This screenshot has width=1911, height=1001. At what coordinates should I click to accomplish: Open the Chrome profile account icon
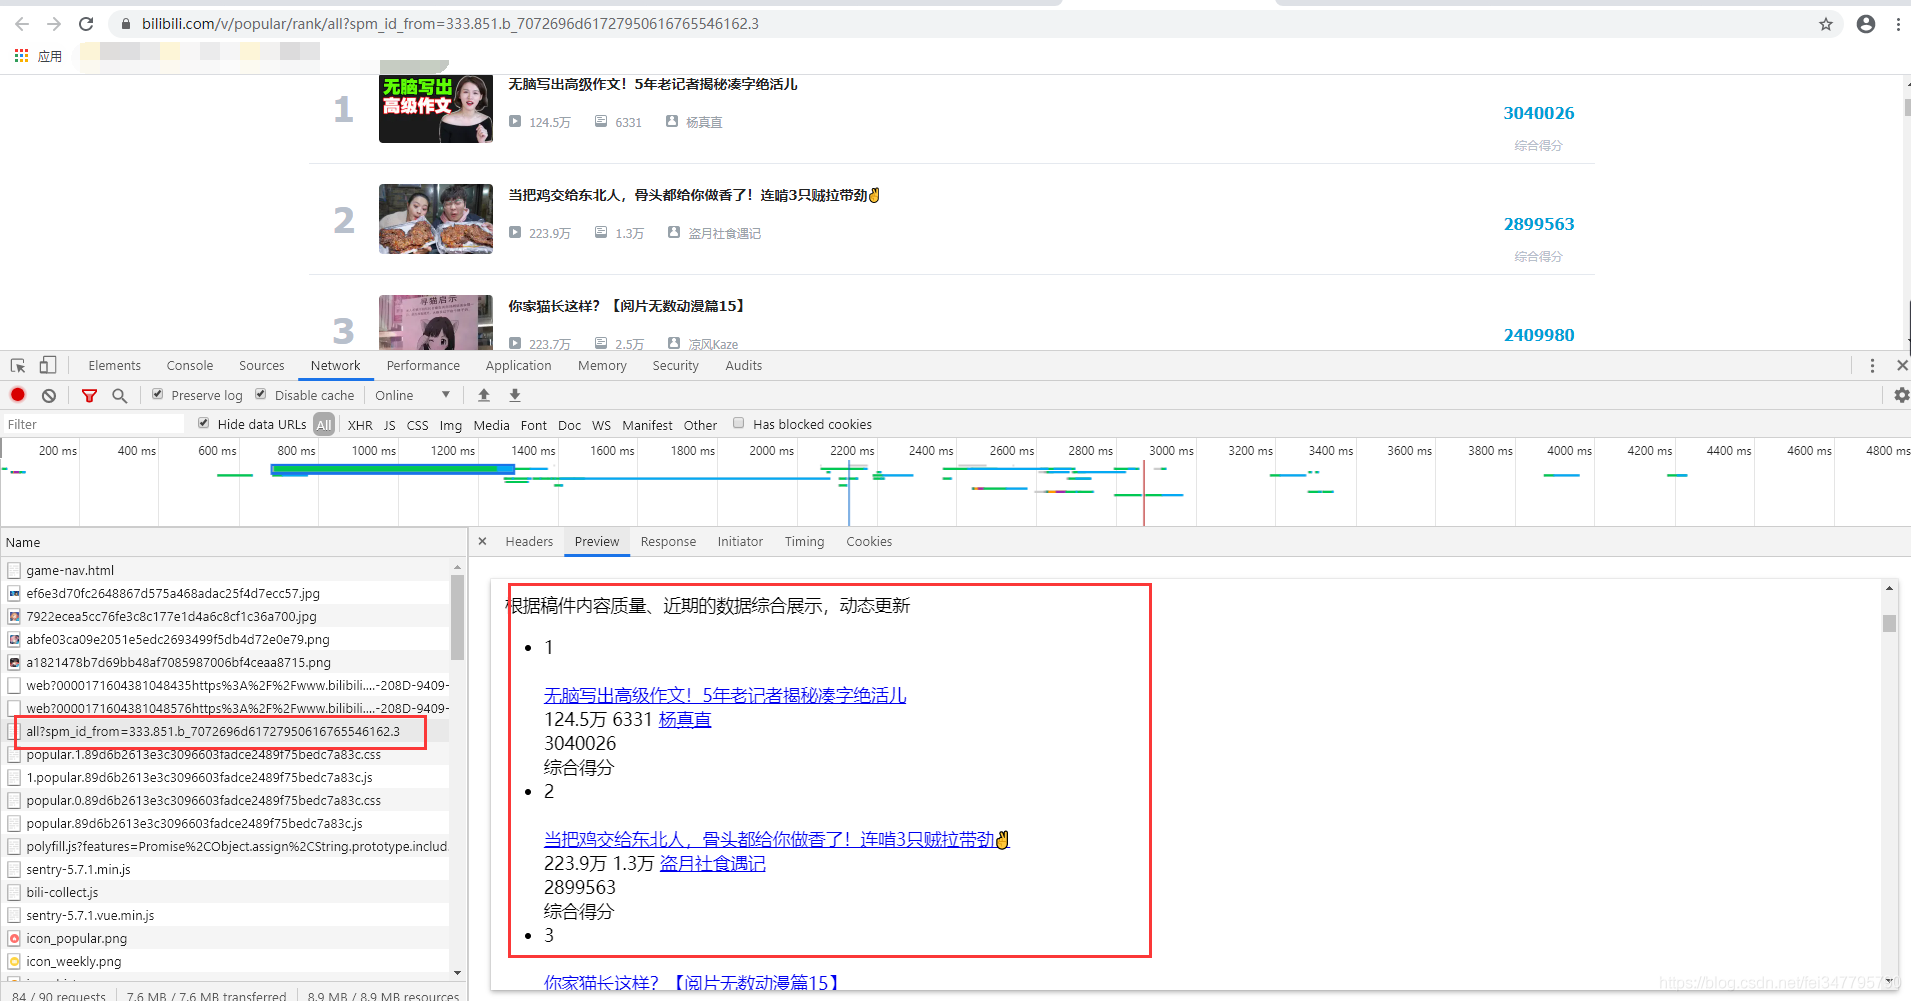[x=1866, y=24]
